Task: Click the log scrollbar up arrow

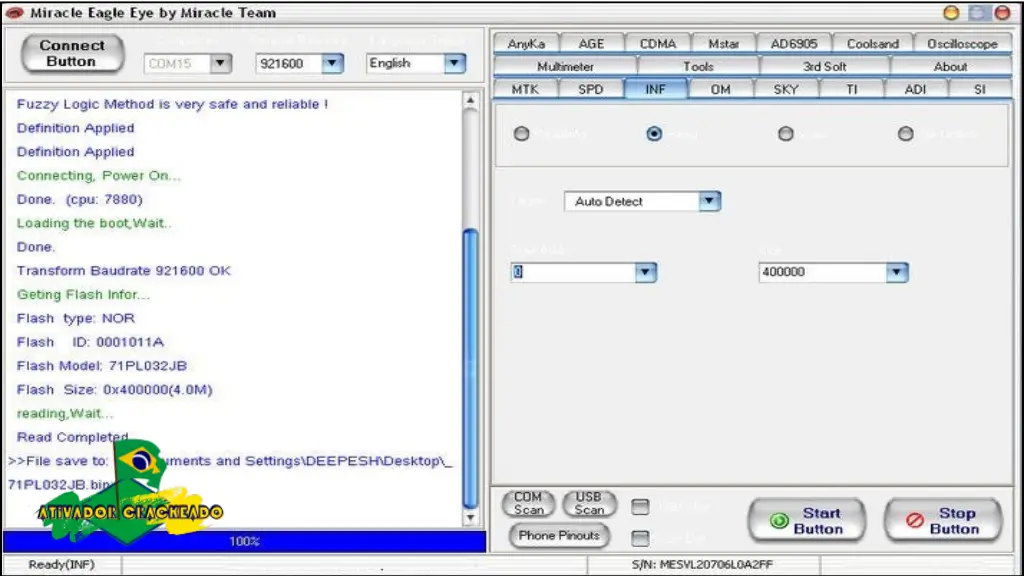Action: [x=470, y=101]
